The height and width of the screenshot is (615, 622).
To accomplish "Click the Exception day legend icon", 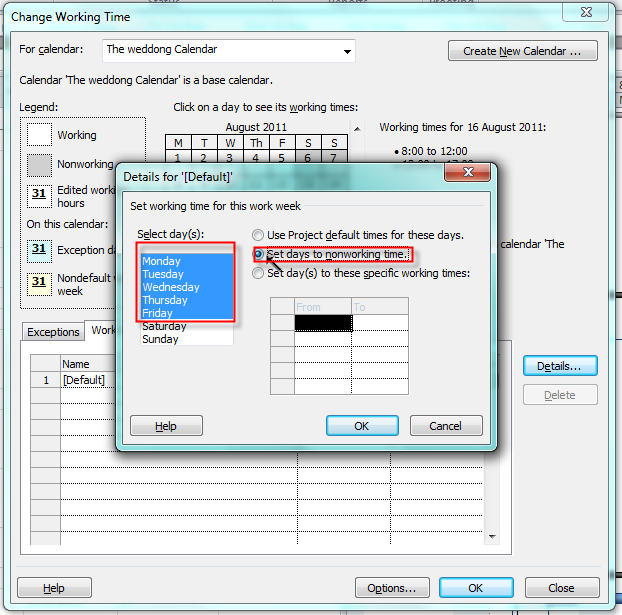I will click(39, 249).
